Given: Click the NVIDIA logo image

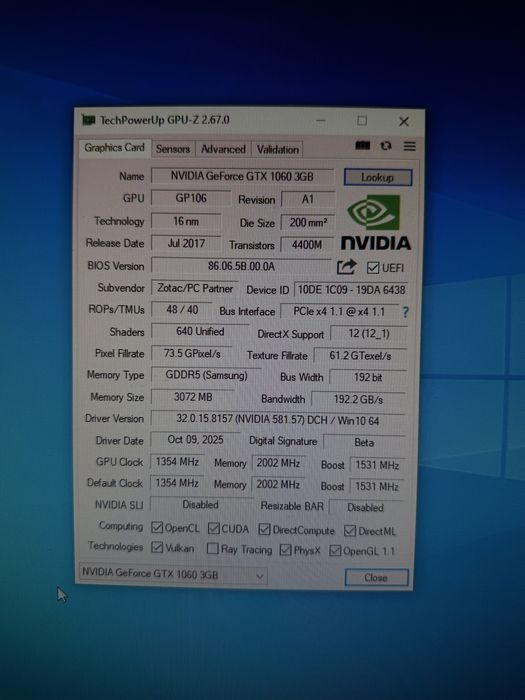Looking at the screenshot, I should click(x=375, y=222).
